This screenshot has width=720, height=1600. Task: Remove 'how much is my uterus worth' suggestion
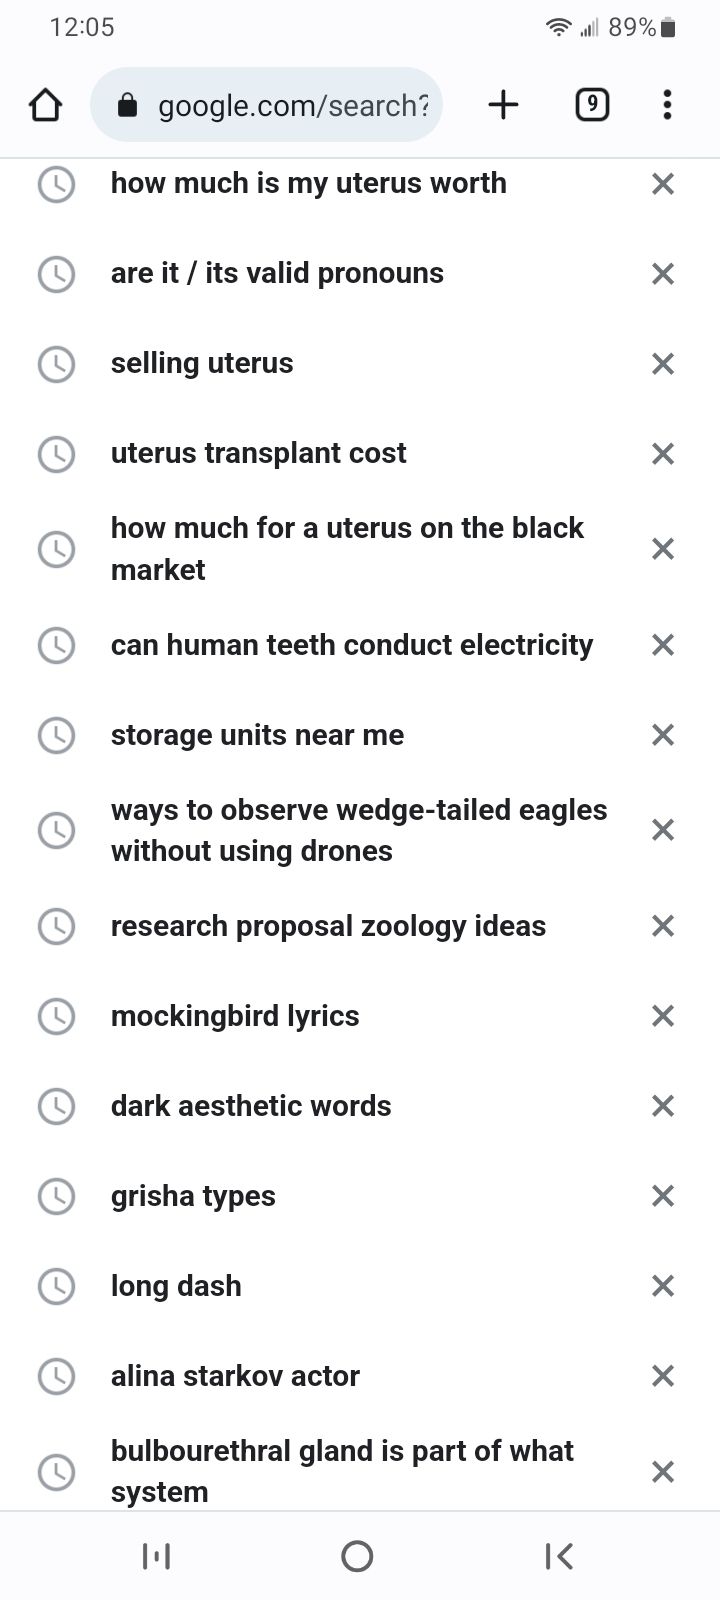[x=663, y=184]
